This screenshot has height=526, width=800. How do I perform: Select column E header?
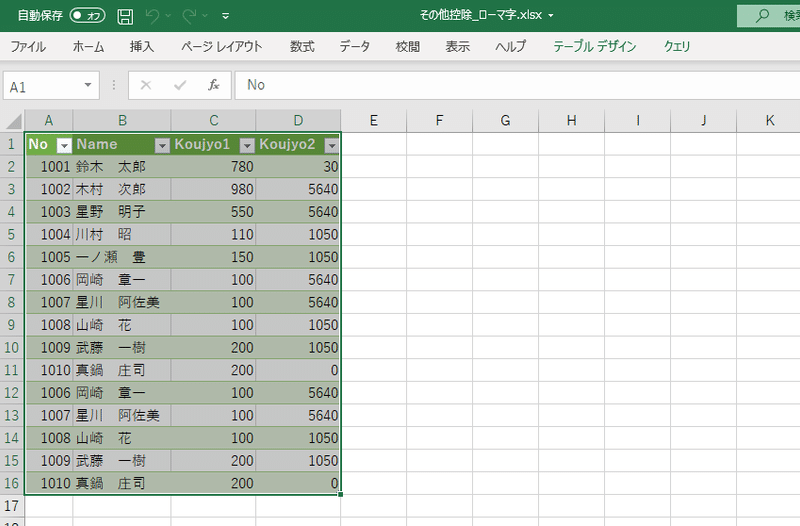pyautogui.click(x=373, y=121)
